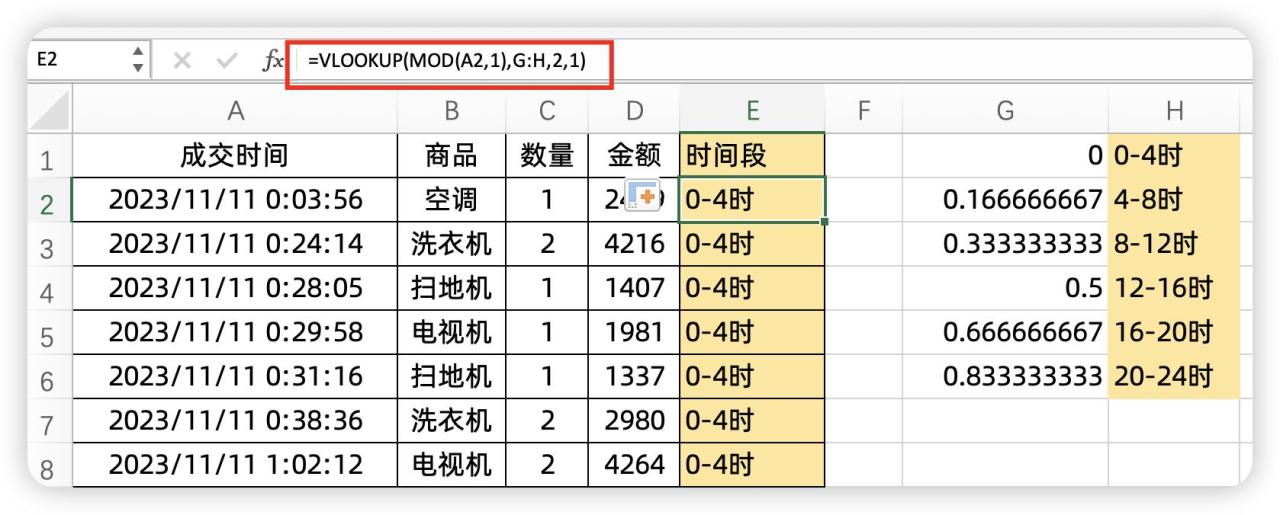1280x515 pixels.
Task: Click 电视机 cell in row 5
Action: pyautogui.click(x=452, y=334)
